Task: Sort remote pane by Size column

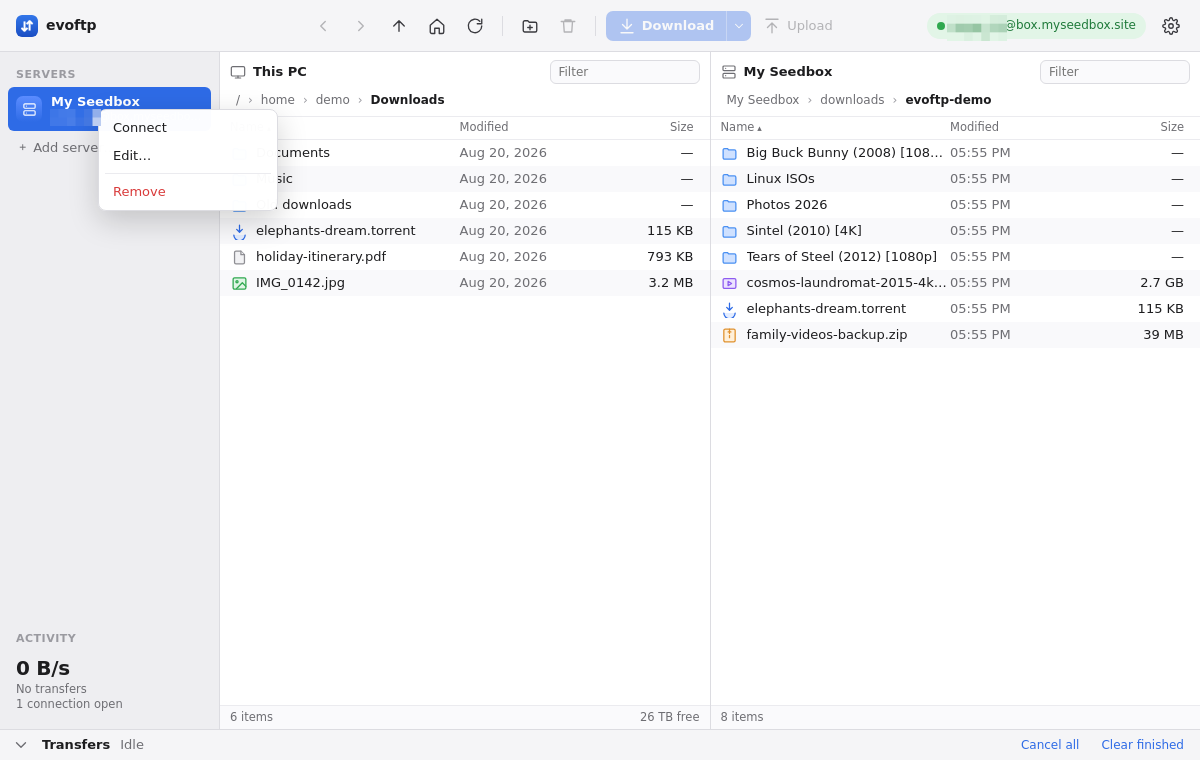Action: (1172, 127)
